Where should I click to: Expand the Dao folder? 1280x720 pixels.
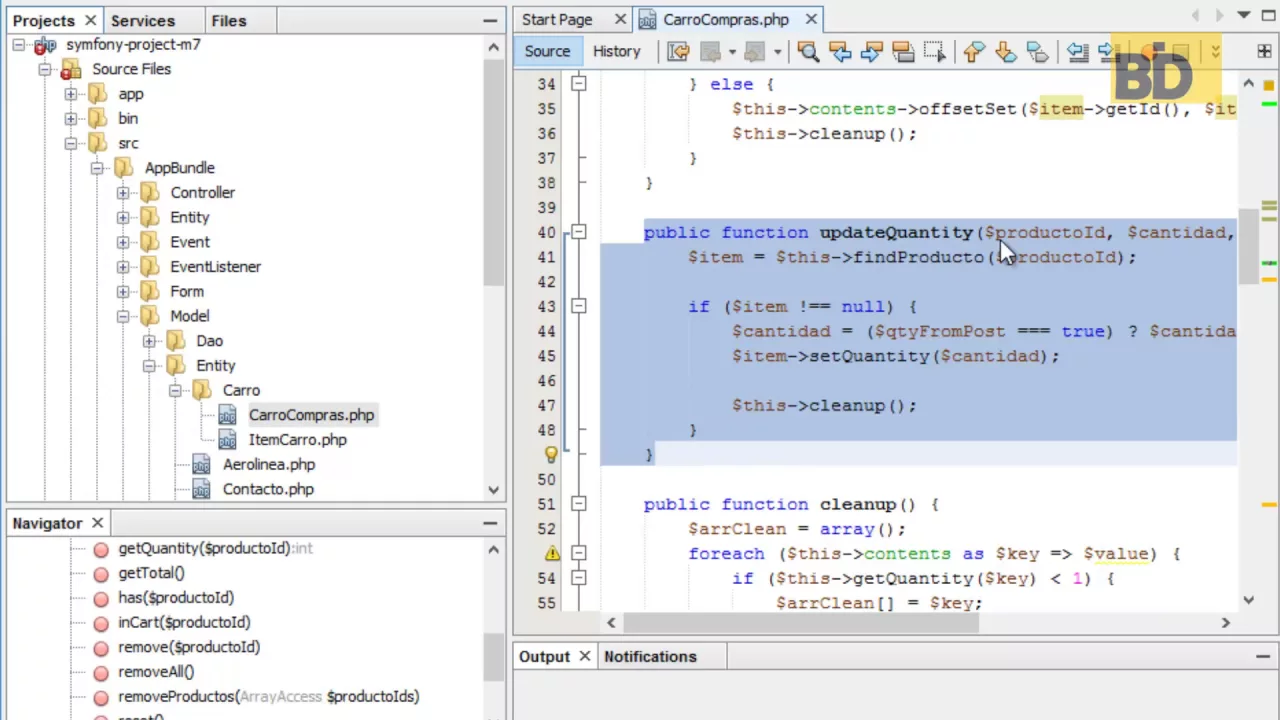tap(149, 341)
